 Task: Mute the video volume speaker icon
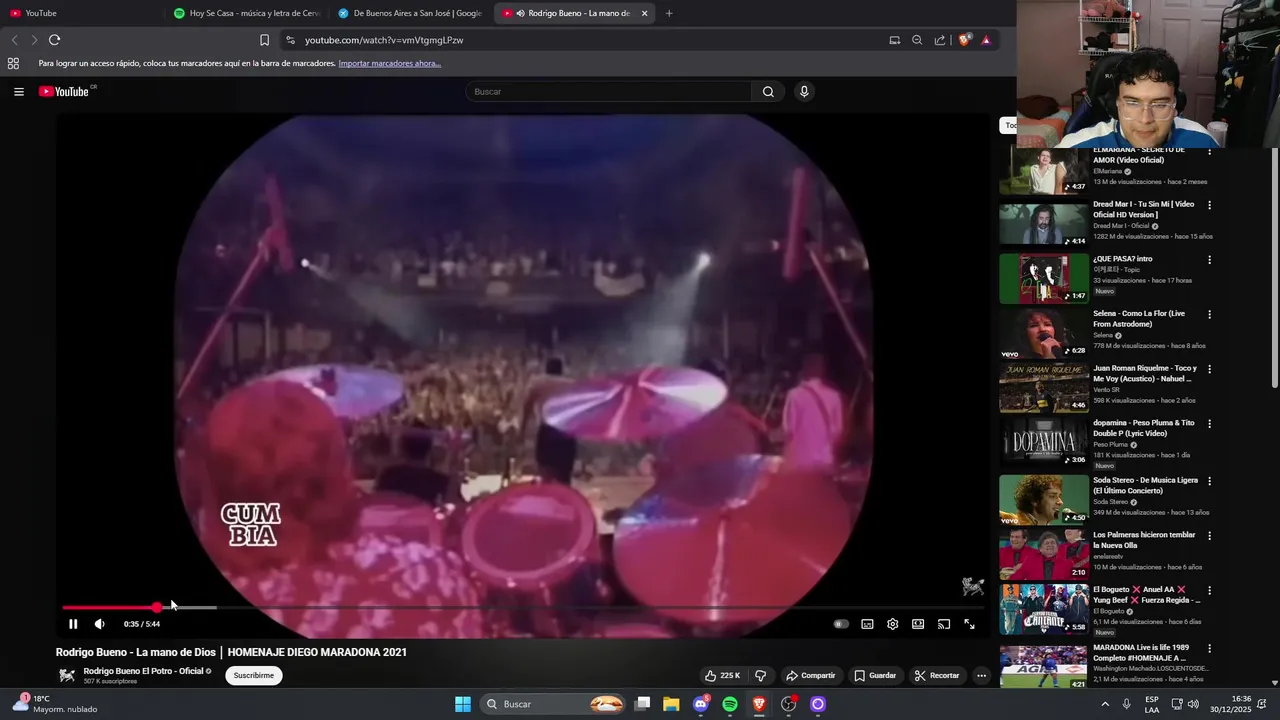tap(100, 624)
